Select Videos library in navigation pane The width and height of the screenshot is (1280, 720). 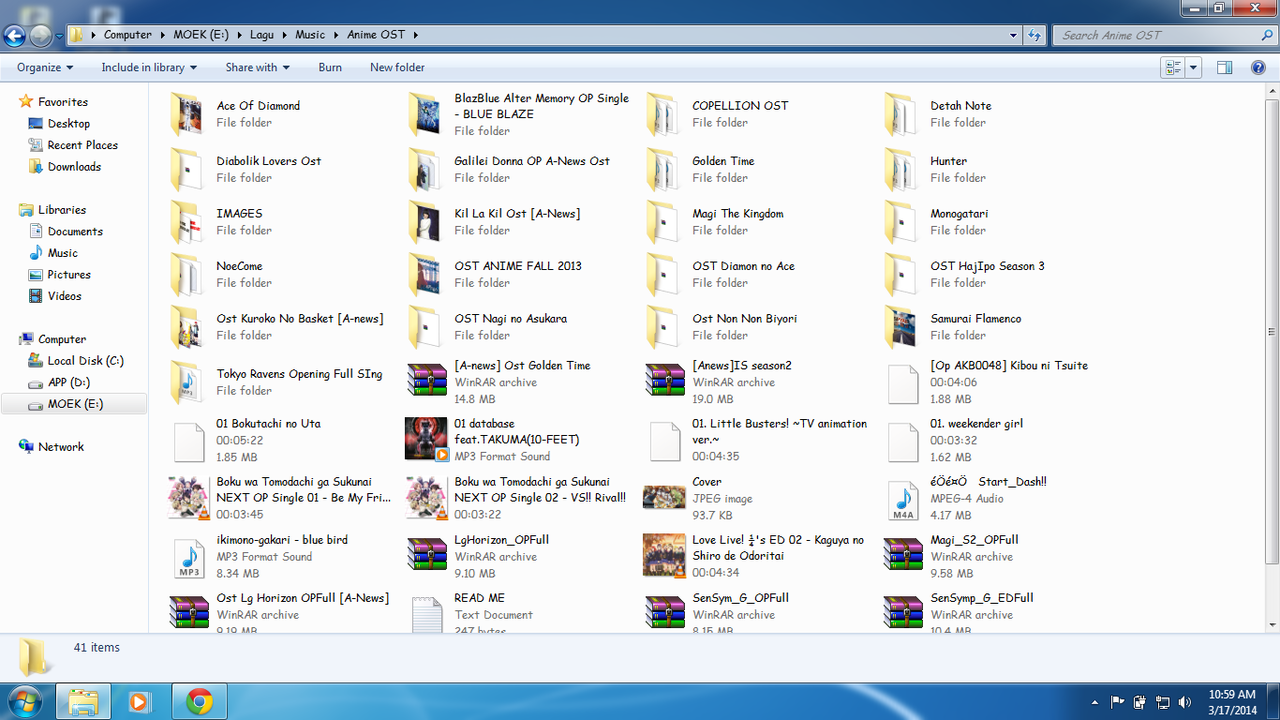point(65,297)
